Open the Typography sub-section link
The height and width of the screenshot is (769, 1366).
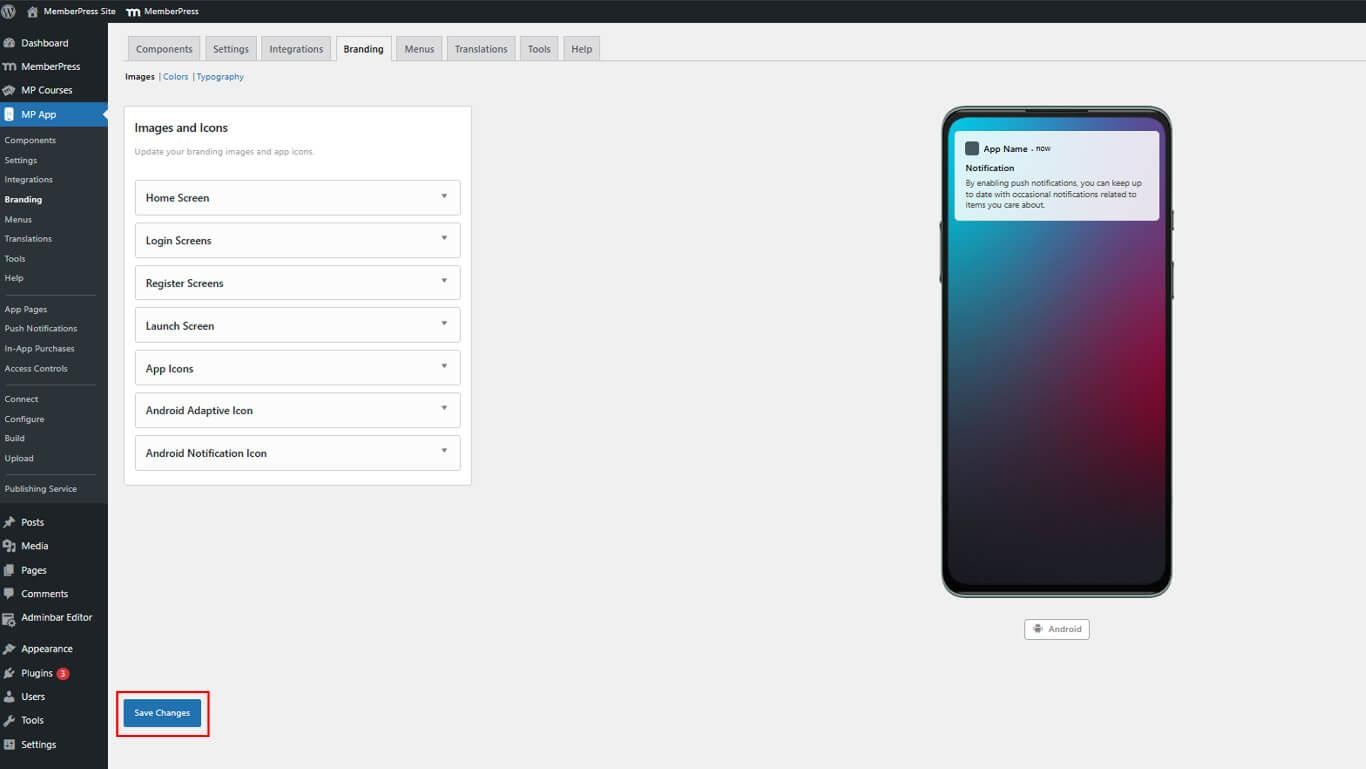point(220,77)
